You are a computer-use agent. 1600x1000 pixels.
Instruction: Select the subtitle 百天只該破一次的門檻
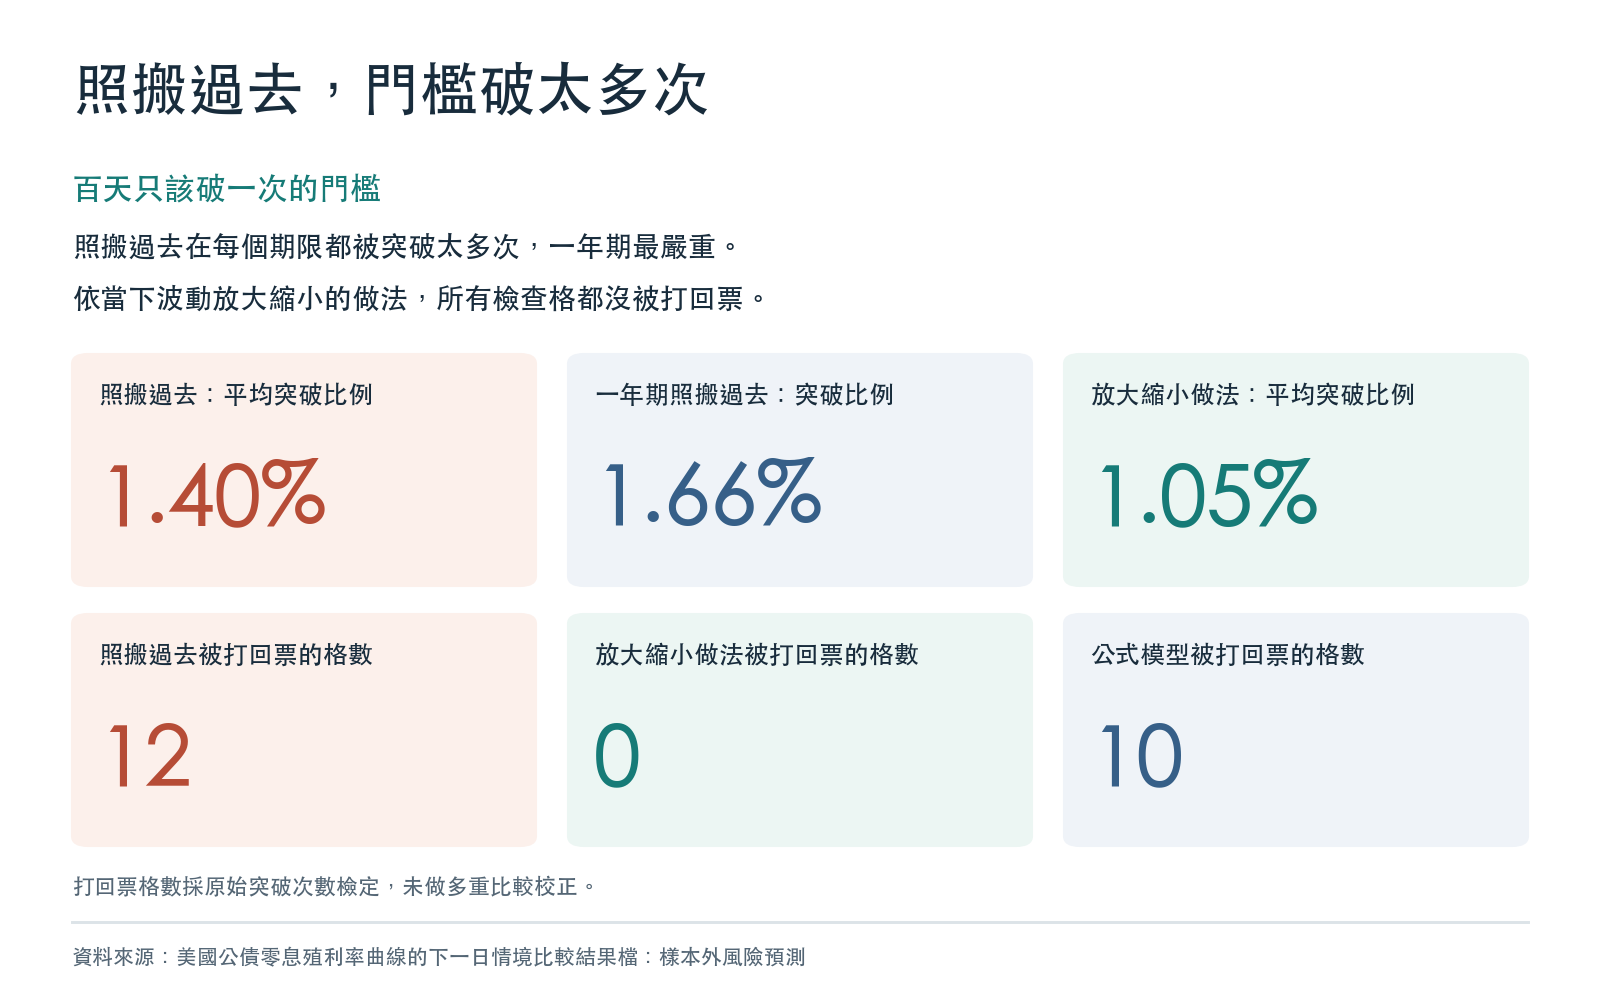227,189
